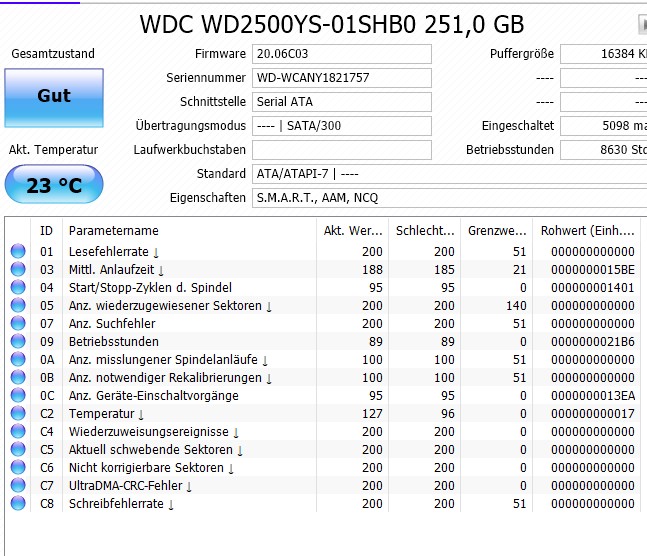Click the Betriebsstunden value field in the header
Screen dimensions: 647x556
pyautogui.click(x=604, y=150)
